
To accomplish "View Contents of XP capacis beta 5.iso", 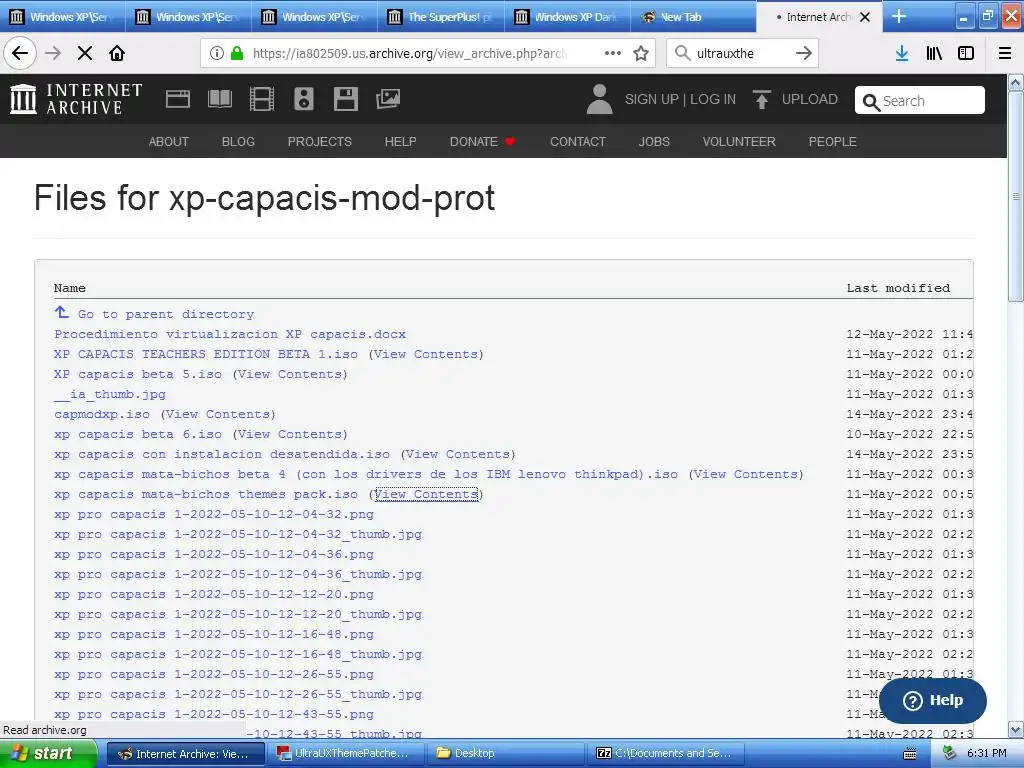I will (290, 374).
